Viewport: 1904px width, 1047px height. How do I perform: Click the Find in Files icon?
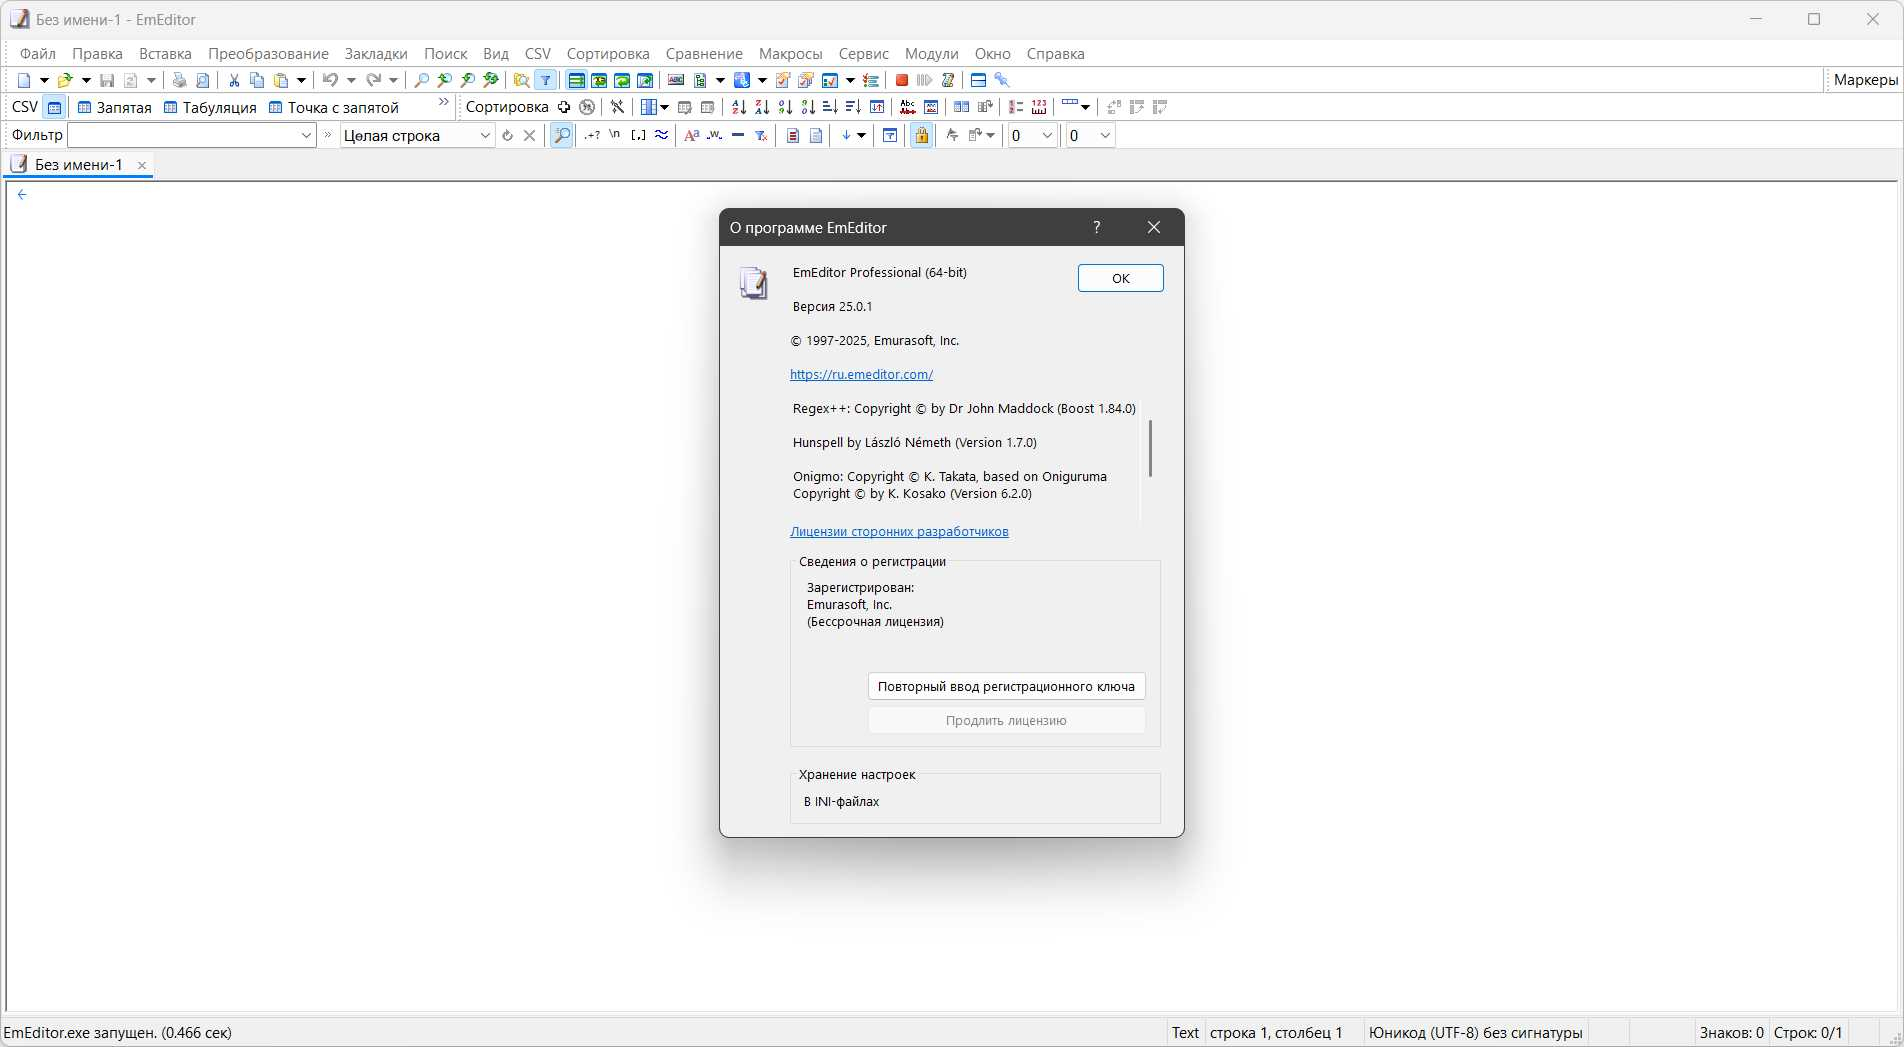[x=520, y=80]
